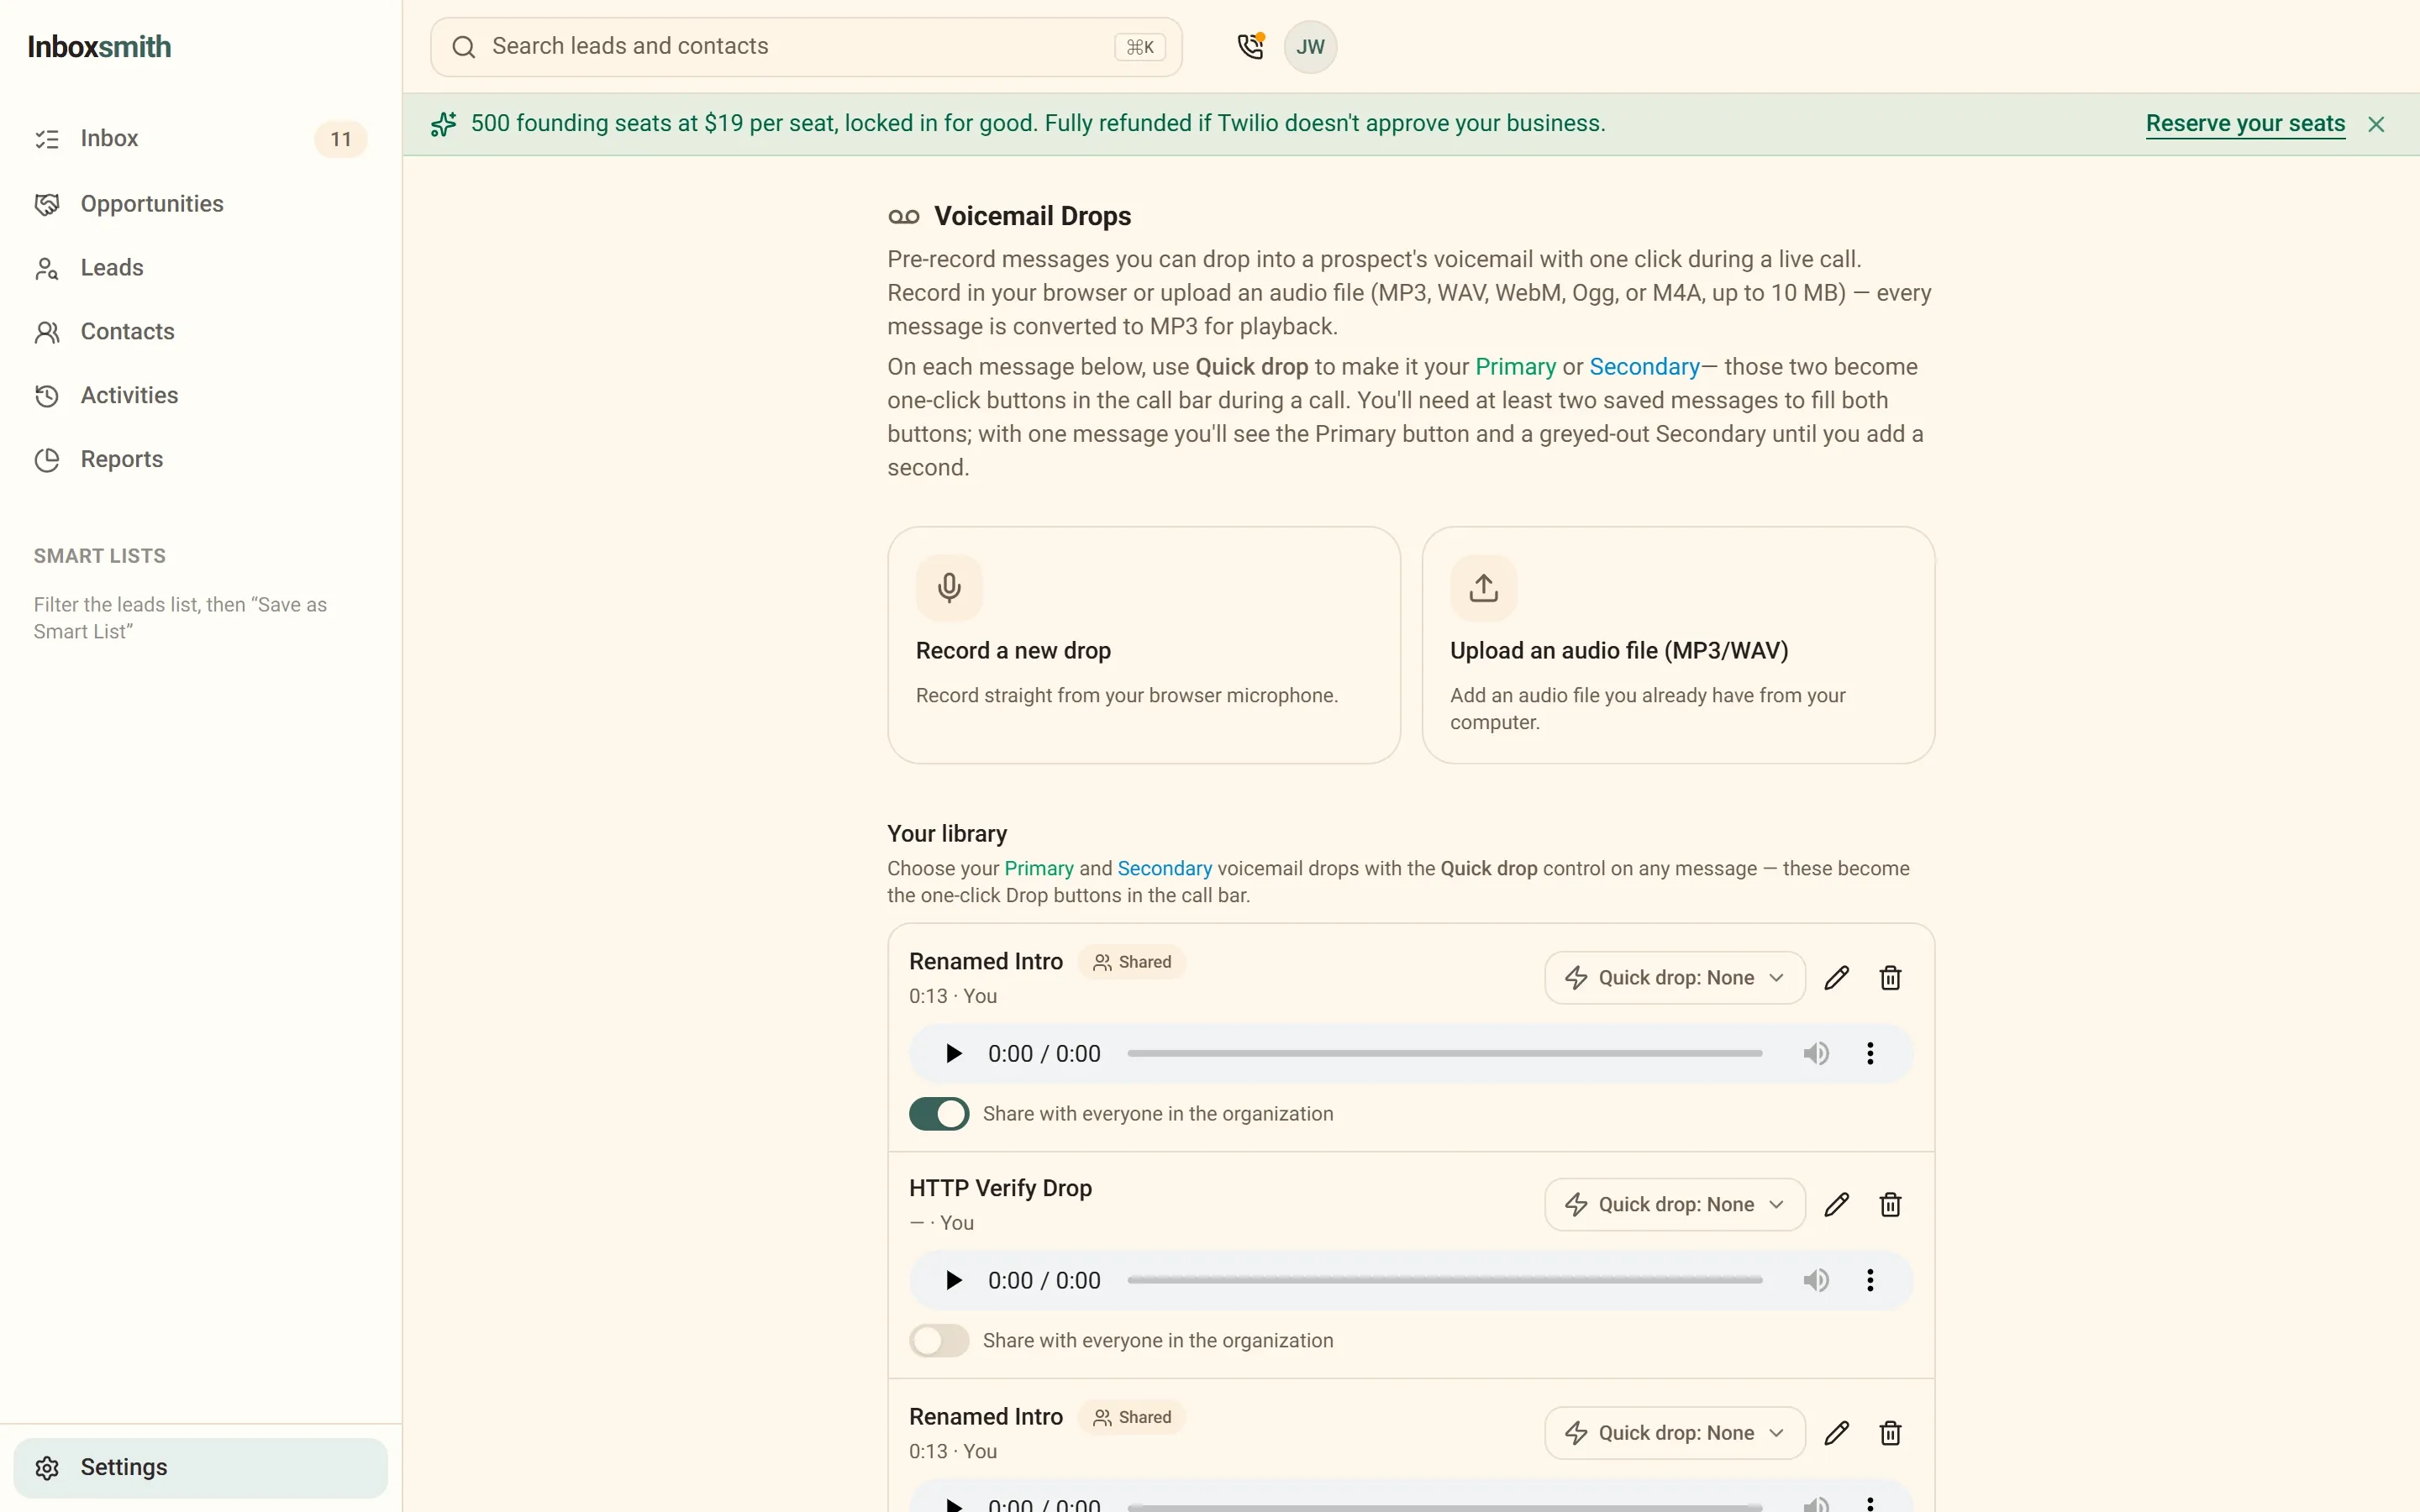Open Quick drop dropdown for last Renamed Intro
This screenshot has width=2420, height=1512.
[x=1674, y=1433]
